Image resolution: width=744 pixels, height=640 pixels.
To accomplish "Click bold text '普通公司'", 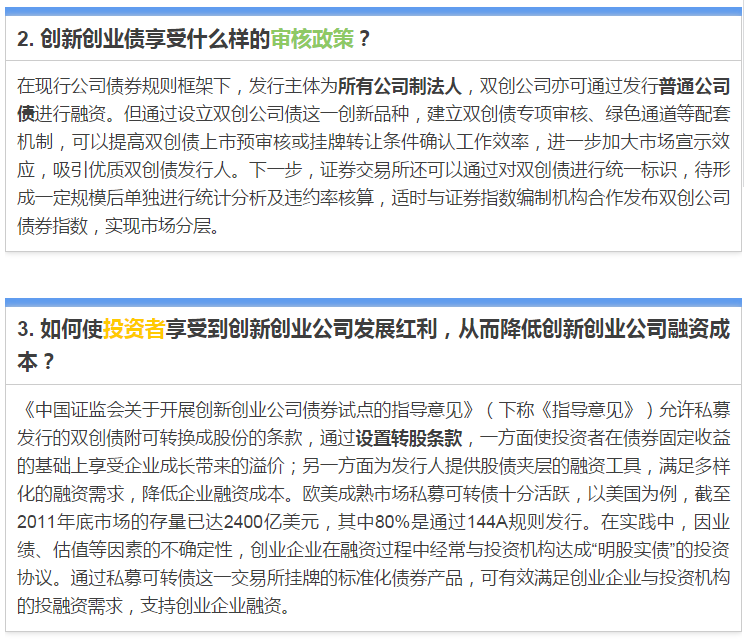I will click(694, 86).
